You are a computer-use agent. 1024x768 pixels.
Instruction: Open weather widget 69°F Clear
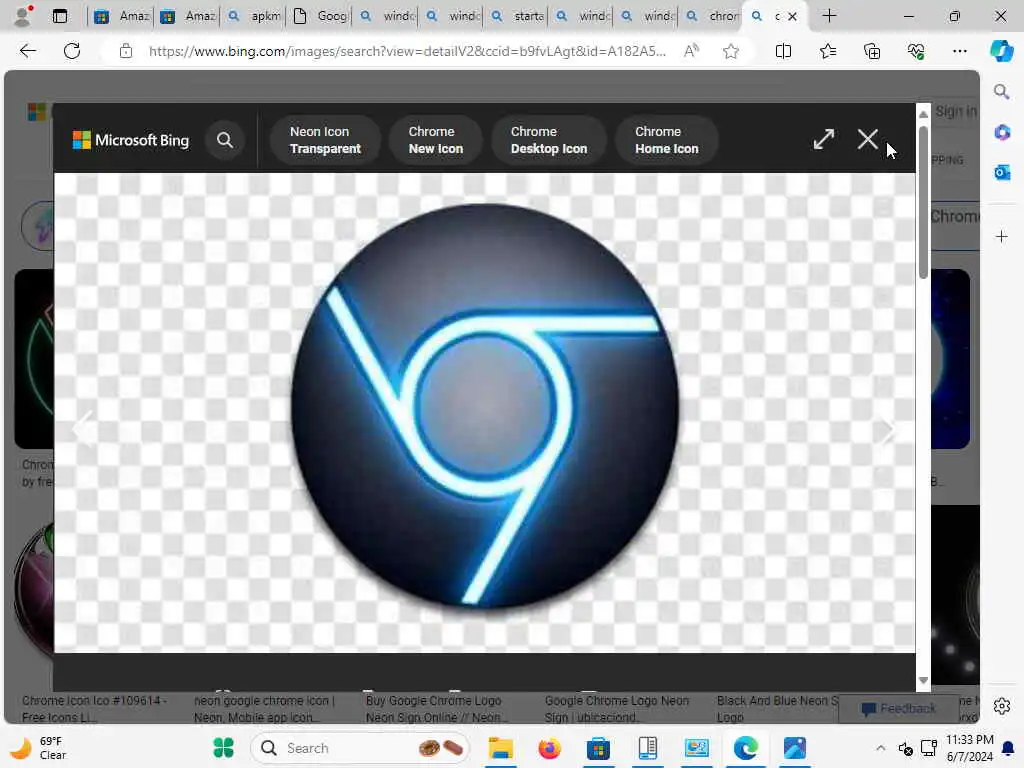pos(39,748)
